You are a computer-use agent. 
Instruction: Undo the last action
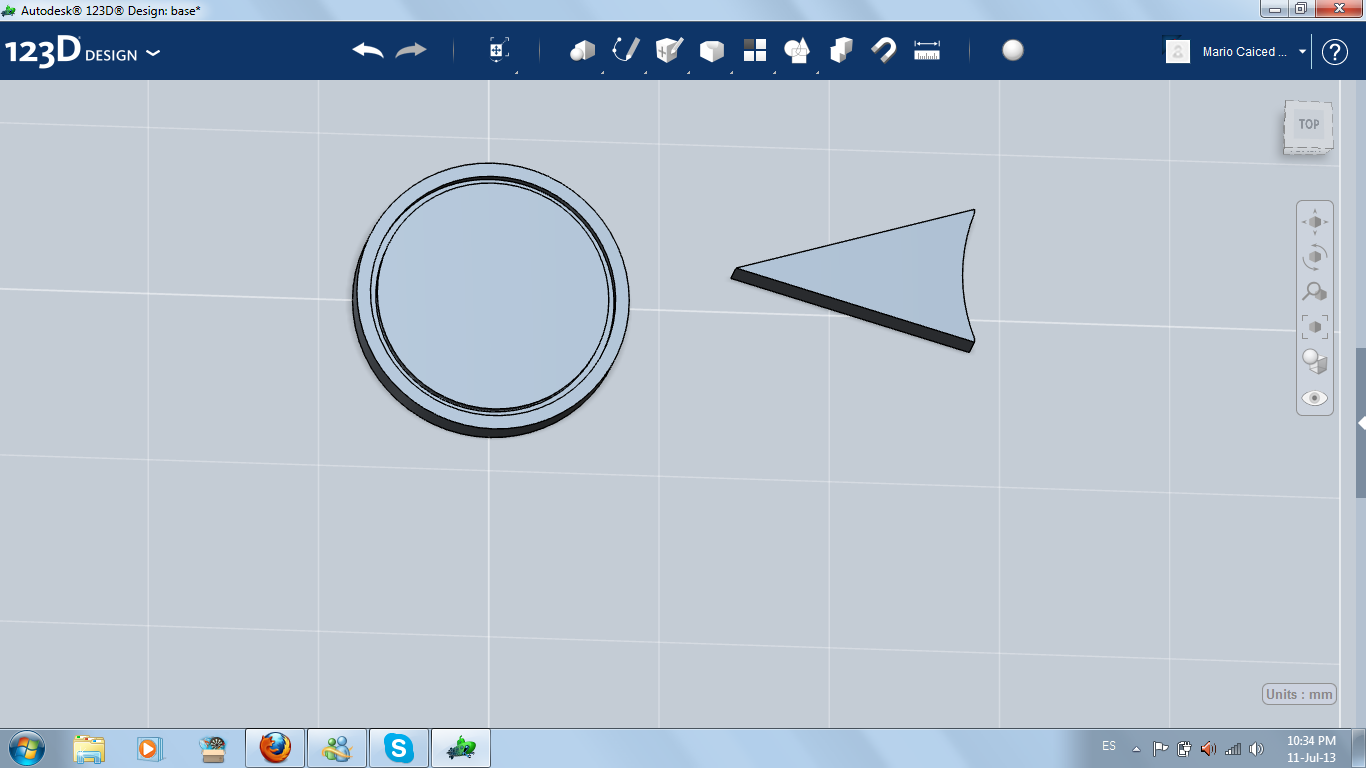point(368,50)
